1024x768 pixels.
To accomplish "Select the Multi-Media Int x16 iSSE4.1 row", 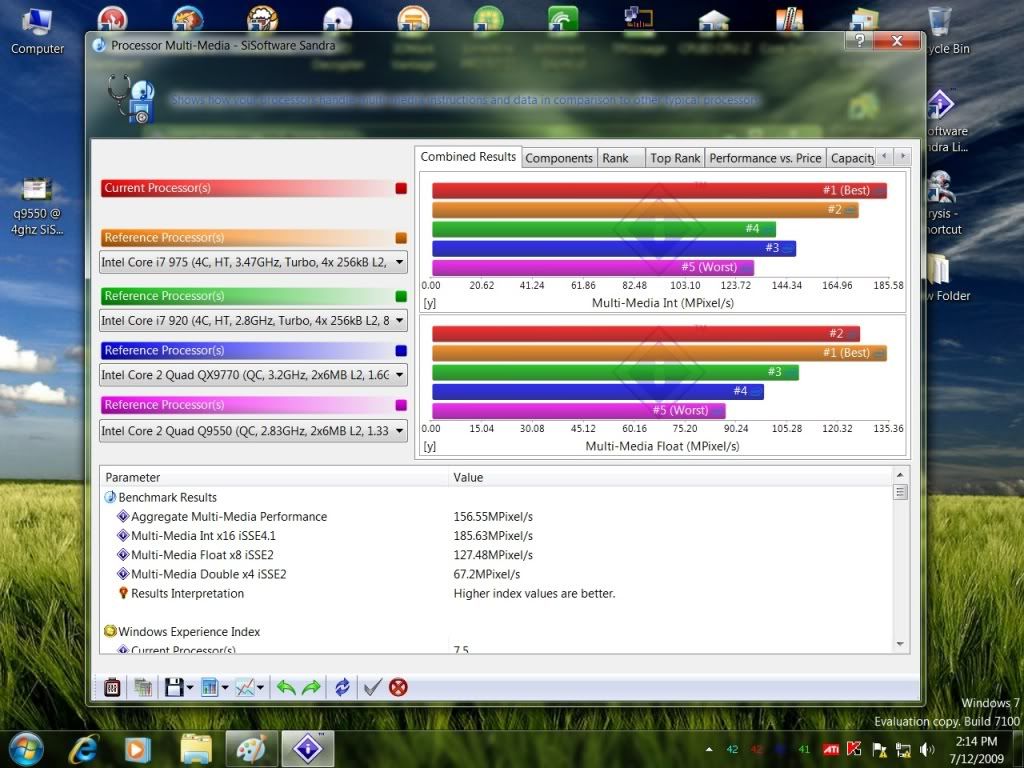I will tap(496, 536).
